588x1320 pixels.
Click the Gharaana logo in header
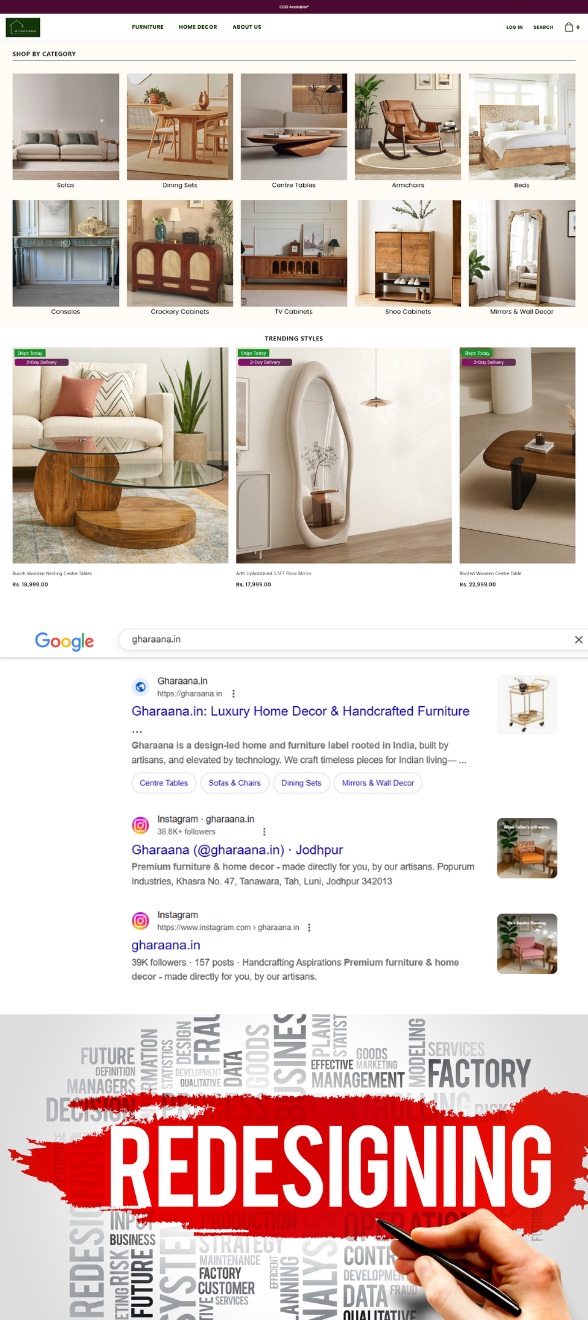tap(23, 27)
